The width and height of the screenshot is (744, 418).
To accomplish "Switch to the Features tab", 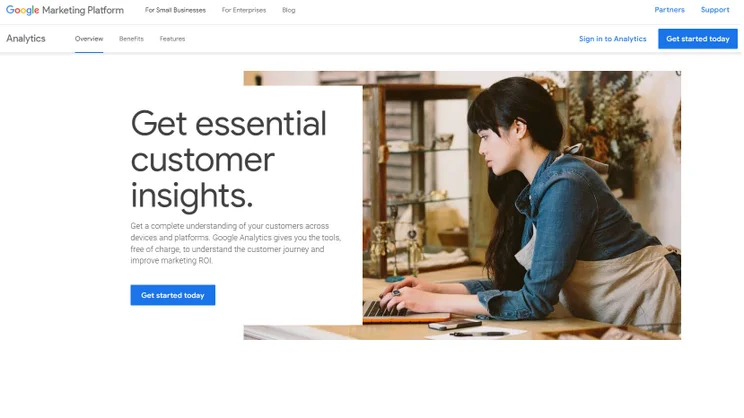I will point(172,39).
